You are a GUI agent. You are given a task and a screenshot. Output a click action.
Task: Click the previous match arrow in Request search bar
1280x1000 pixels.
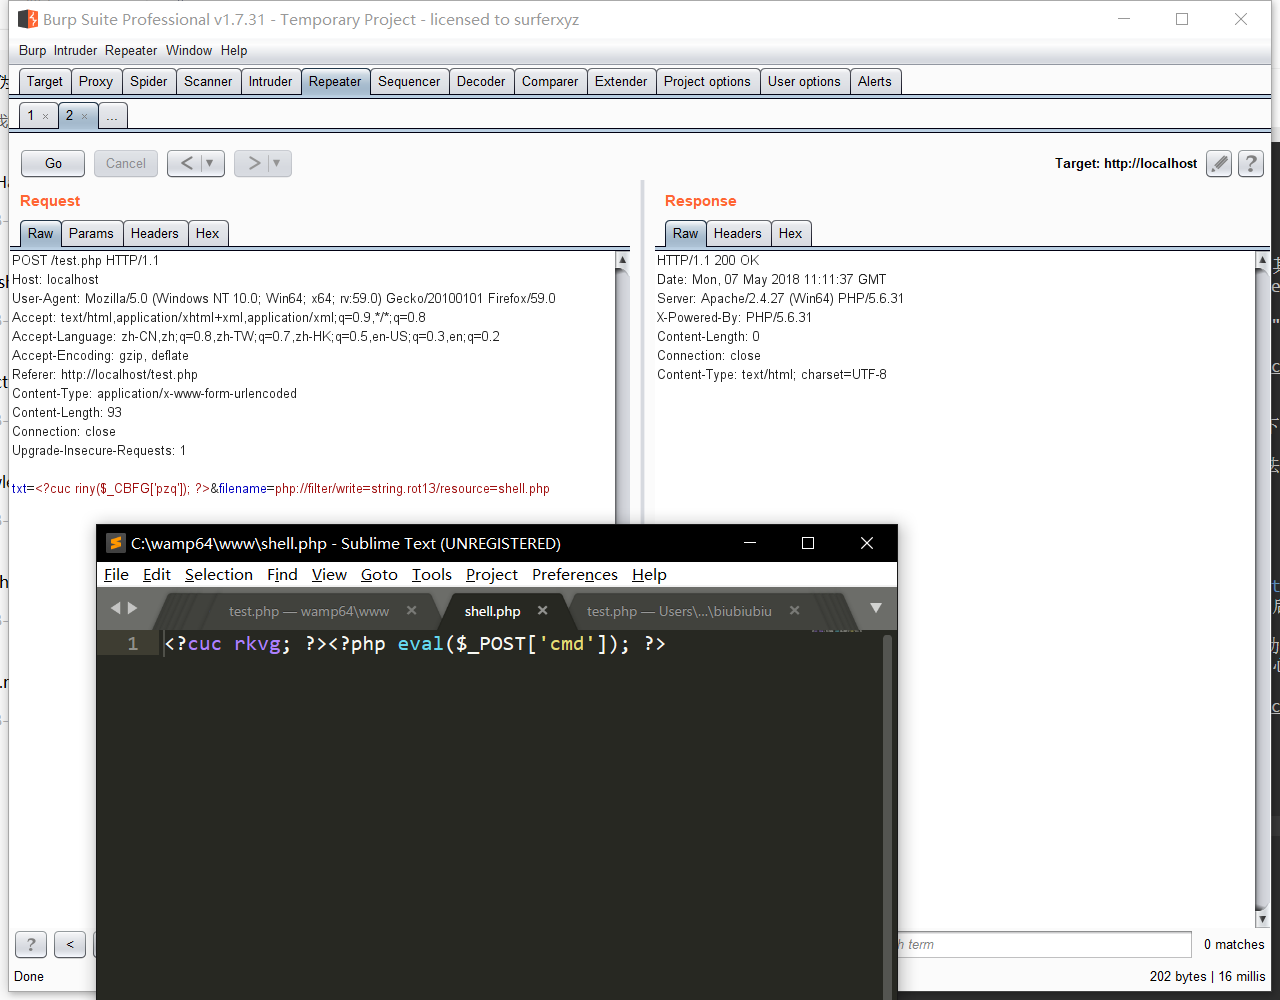pos(70,944)
